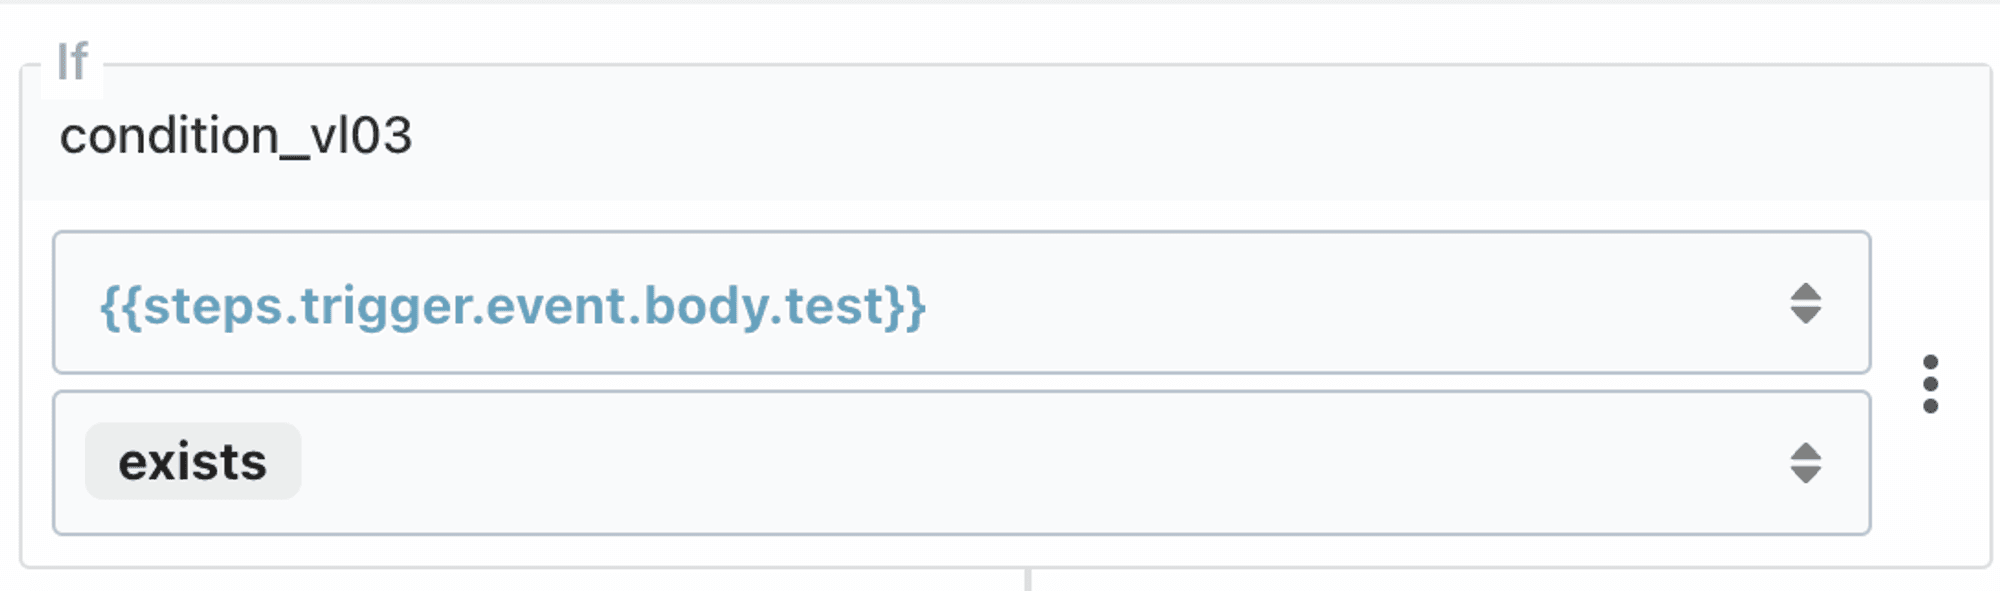
Task: Click the down triangle in the operator selector
Action: 1805,475
